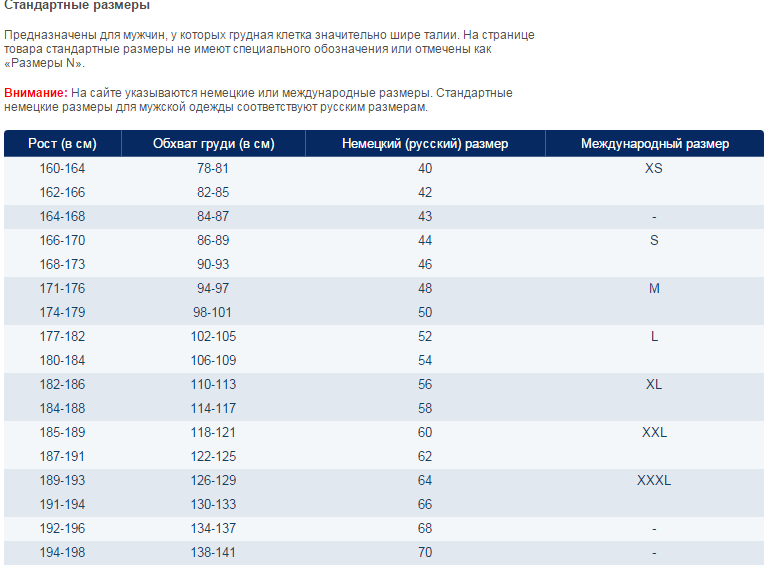Select chest value '114-117'
Screen dimensions: 770x567
pyautogui.click(x=213, y=408)
